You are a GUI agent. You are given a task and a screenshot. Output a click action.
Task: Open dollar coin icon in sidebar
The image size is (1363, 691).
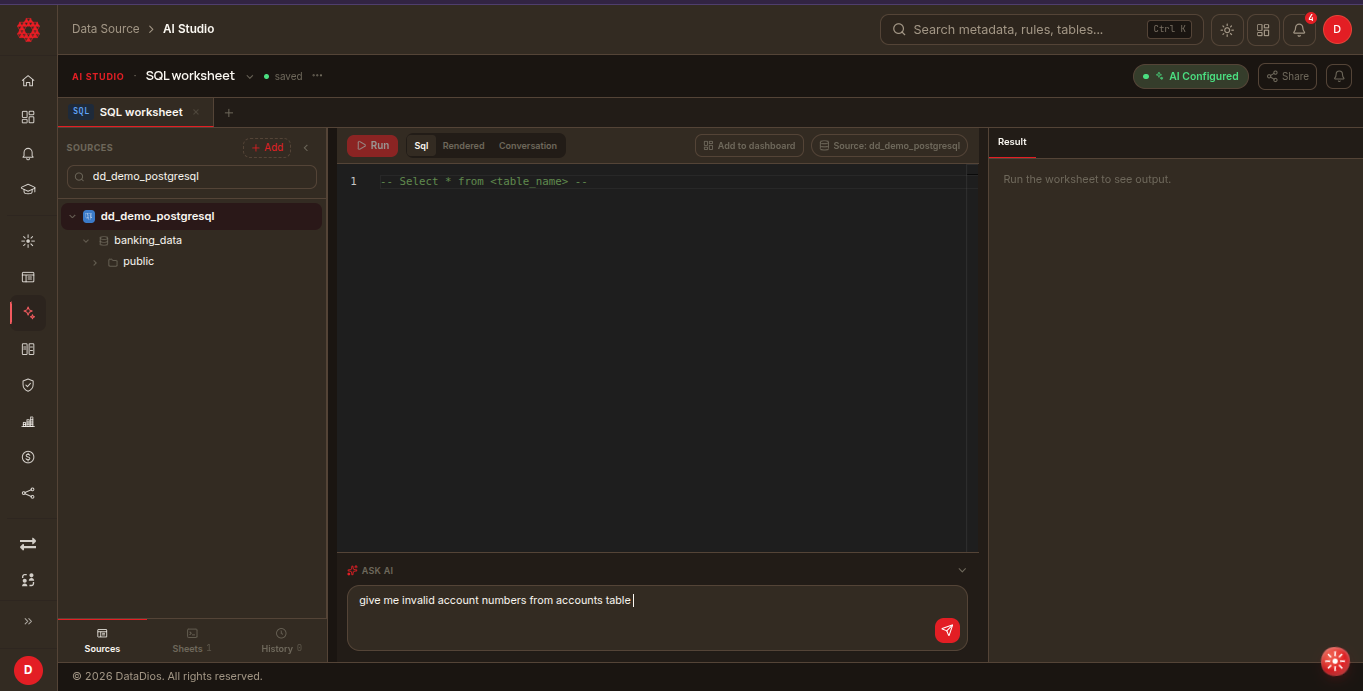[x=28, y=457]
